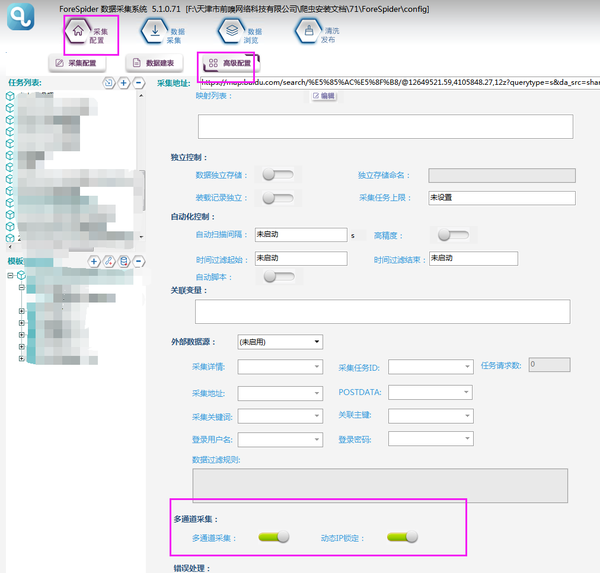The height and width of the screenshot is (573, 600).
Task: Open the 采集关键词 dropdown
Action: 280,416
